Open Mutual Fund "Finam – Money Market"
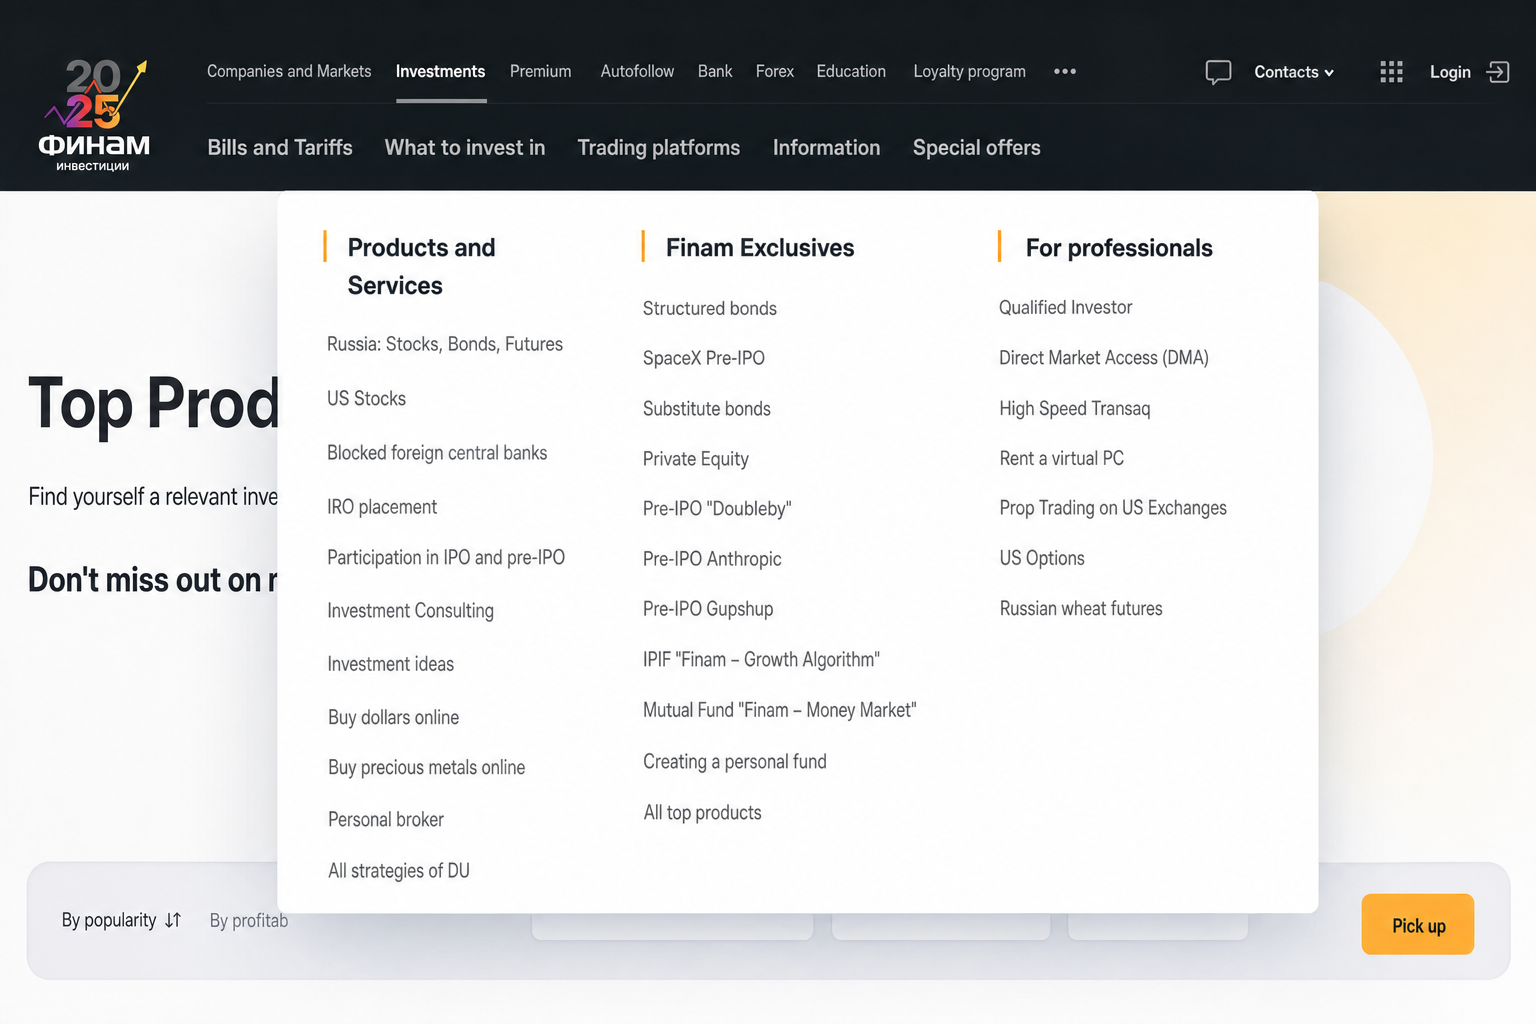Image resolution: width=1536 pixels, height=1024 pixels. (780, 710)
